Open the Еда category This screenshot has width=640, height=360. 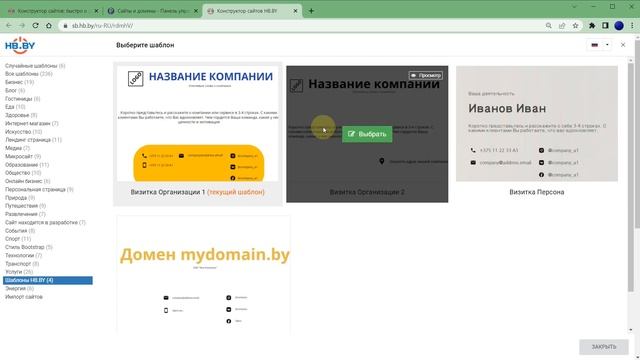16,107
